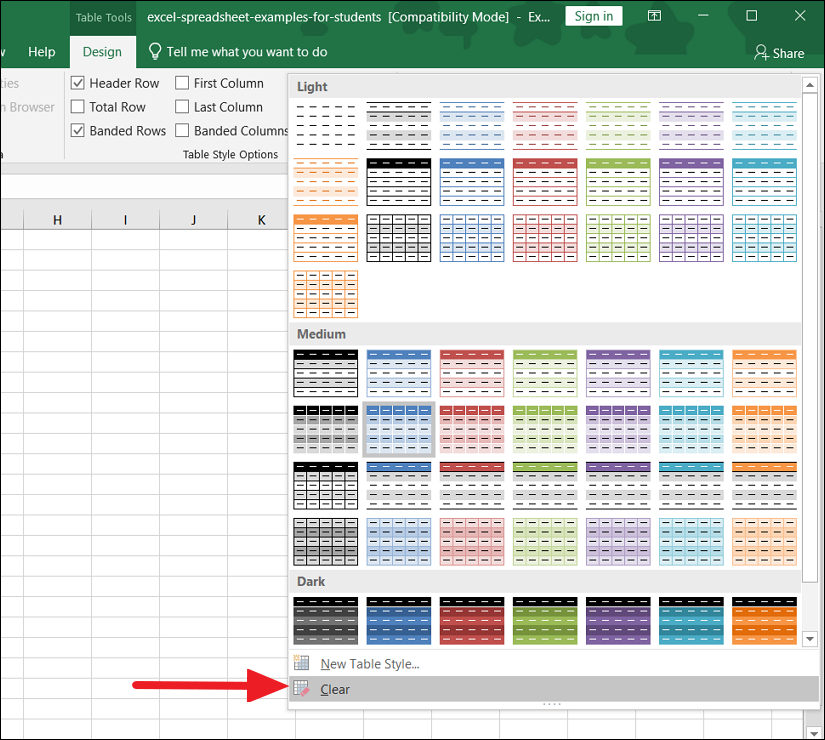Select the orange Medium style in the first Medium row
The width and height of the screenshot is (825, 740).
pyautogui.click(x=764, y=373)
